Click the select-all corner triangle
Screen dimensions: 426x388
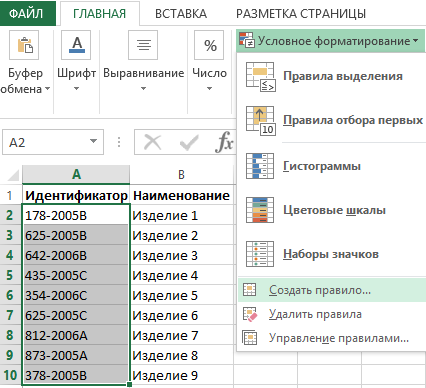tap(13, 175)
